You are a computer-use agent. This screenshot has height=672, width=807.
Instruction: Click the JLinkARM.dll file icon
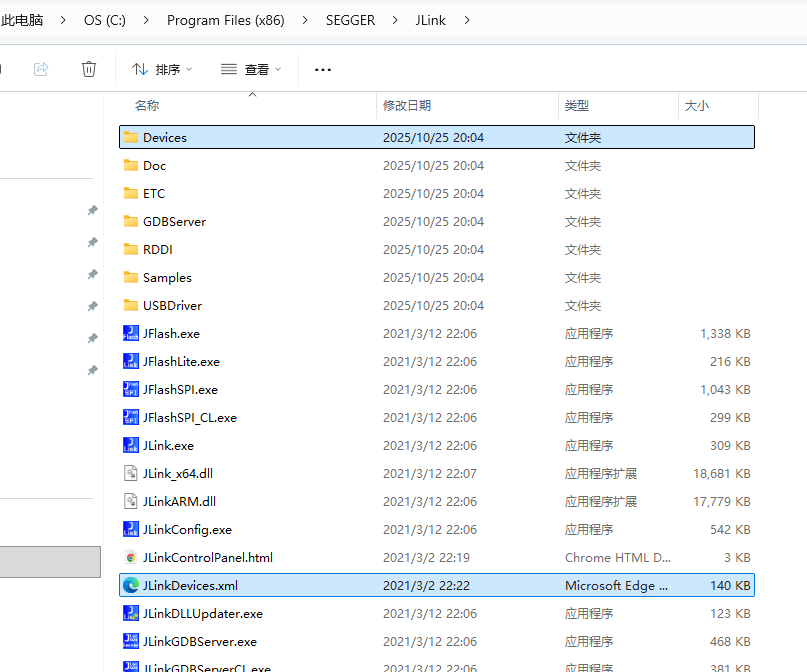click(131, 501)
